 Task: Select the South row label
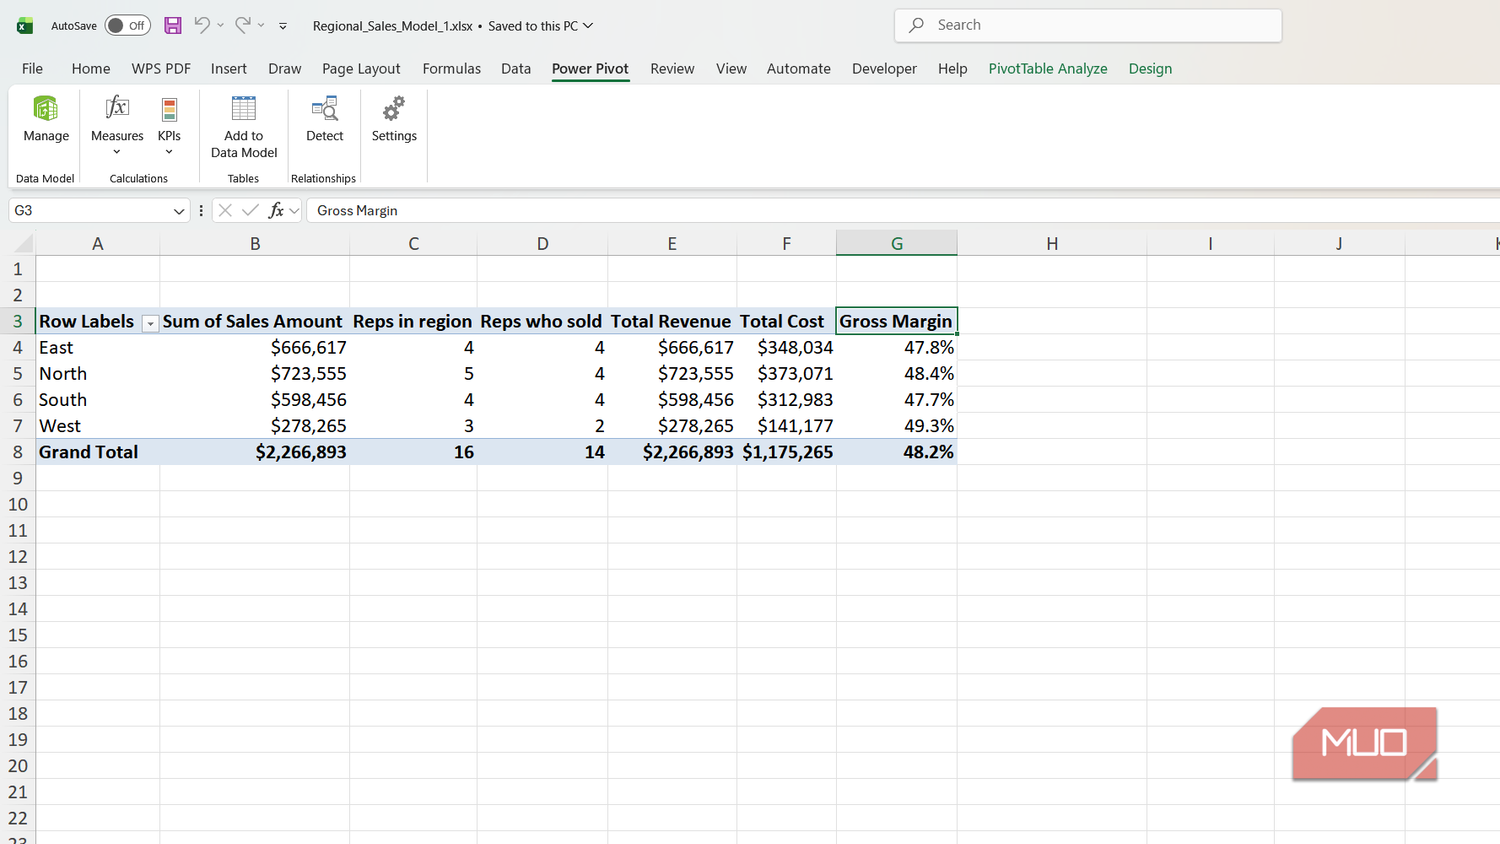pos(98,399)
